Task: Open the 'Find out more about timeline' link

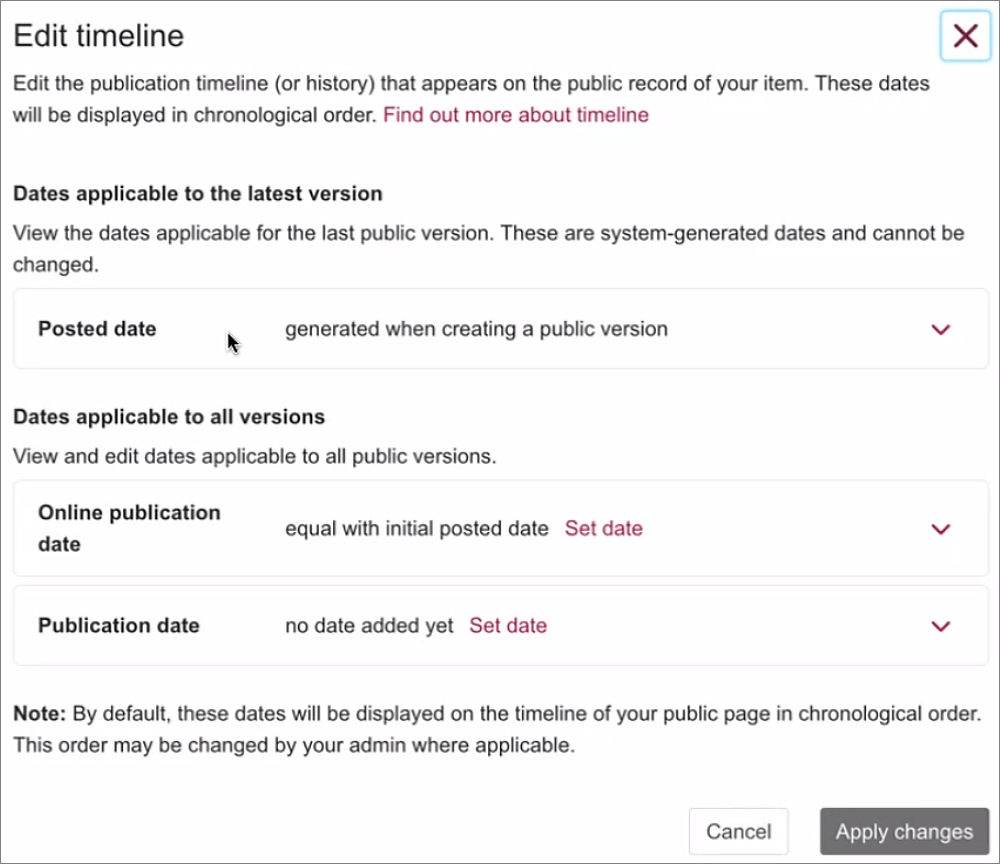Action: click(x=516, y=115)
